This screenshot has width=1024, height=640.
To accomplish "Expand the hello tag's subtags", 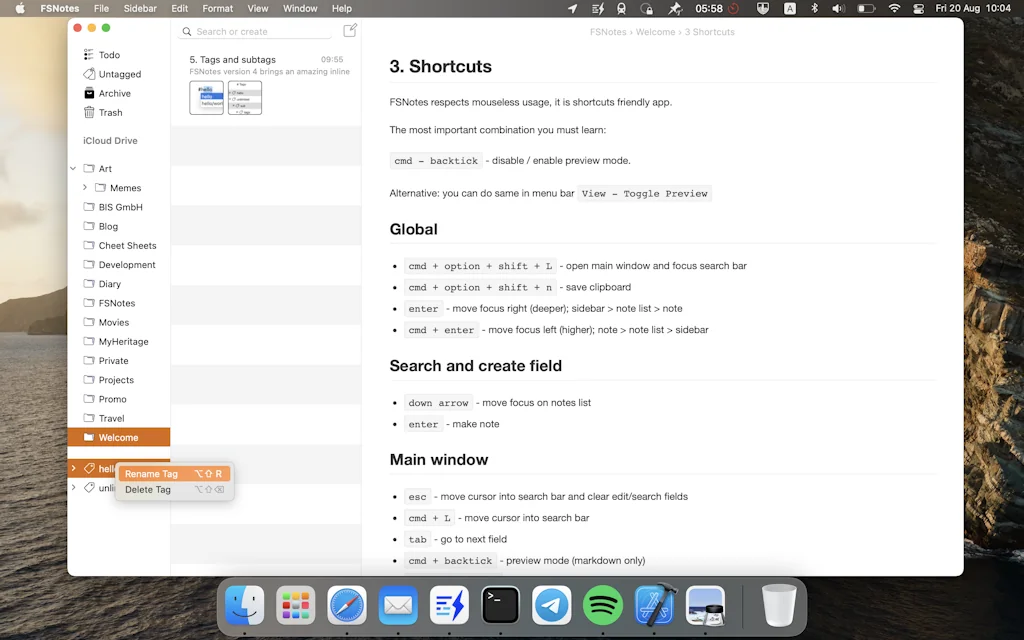I will click(x=72, y=468).
